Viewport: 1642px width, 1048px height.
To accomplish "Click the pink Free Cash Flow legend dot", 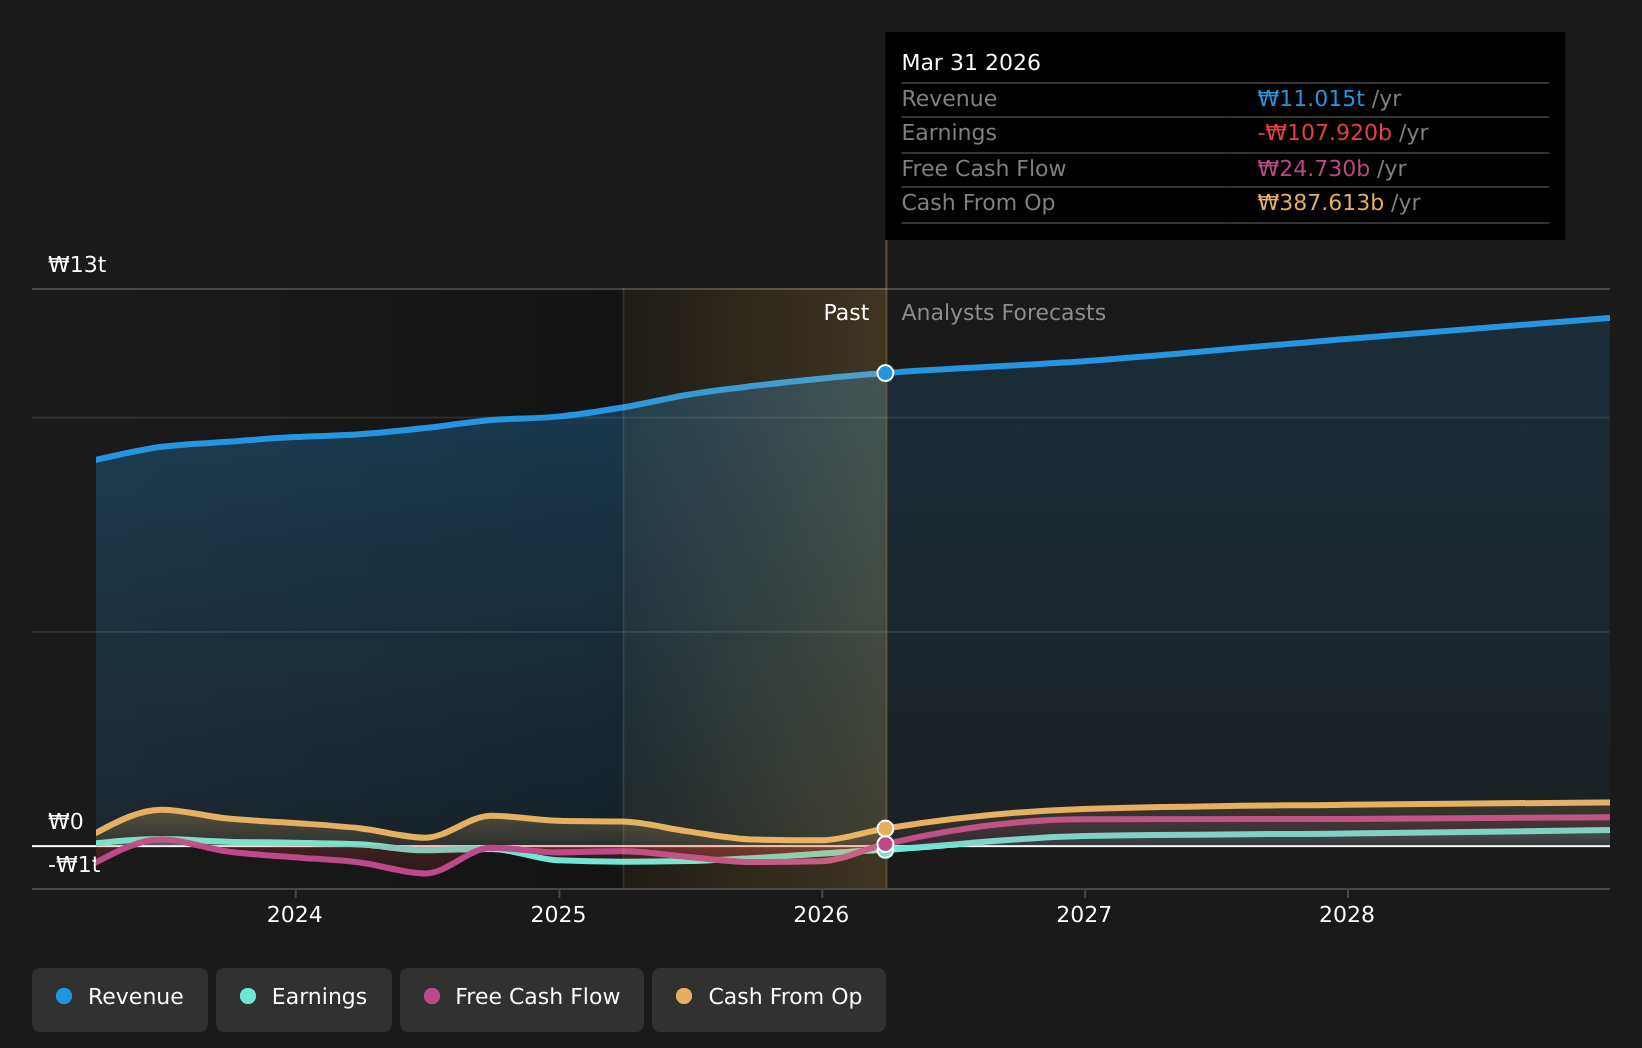I will (x=432, y=996).
